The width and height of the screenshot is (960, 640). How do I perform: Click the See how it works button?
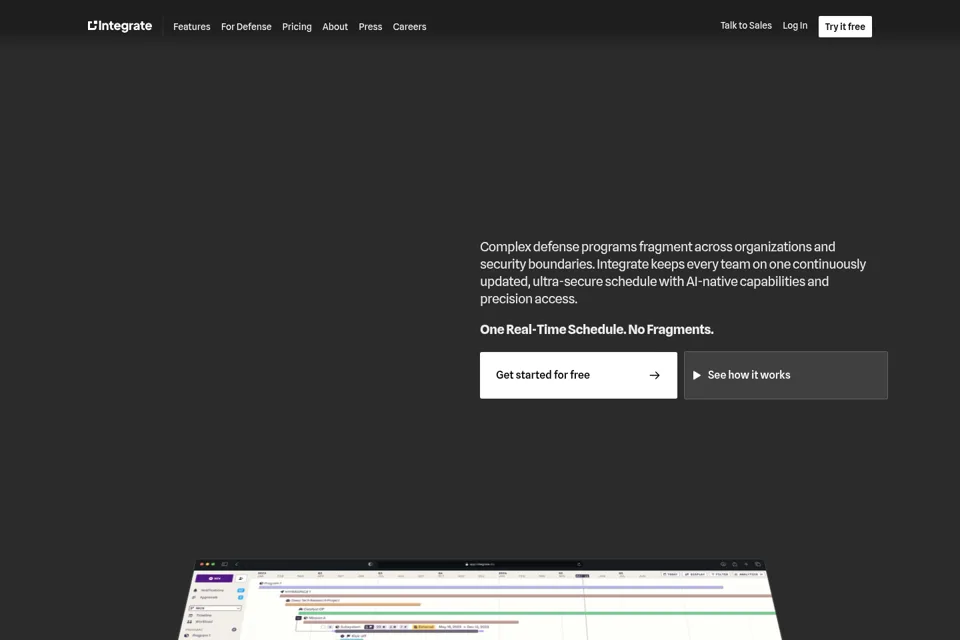[786, 375]
